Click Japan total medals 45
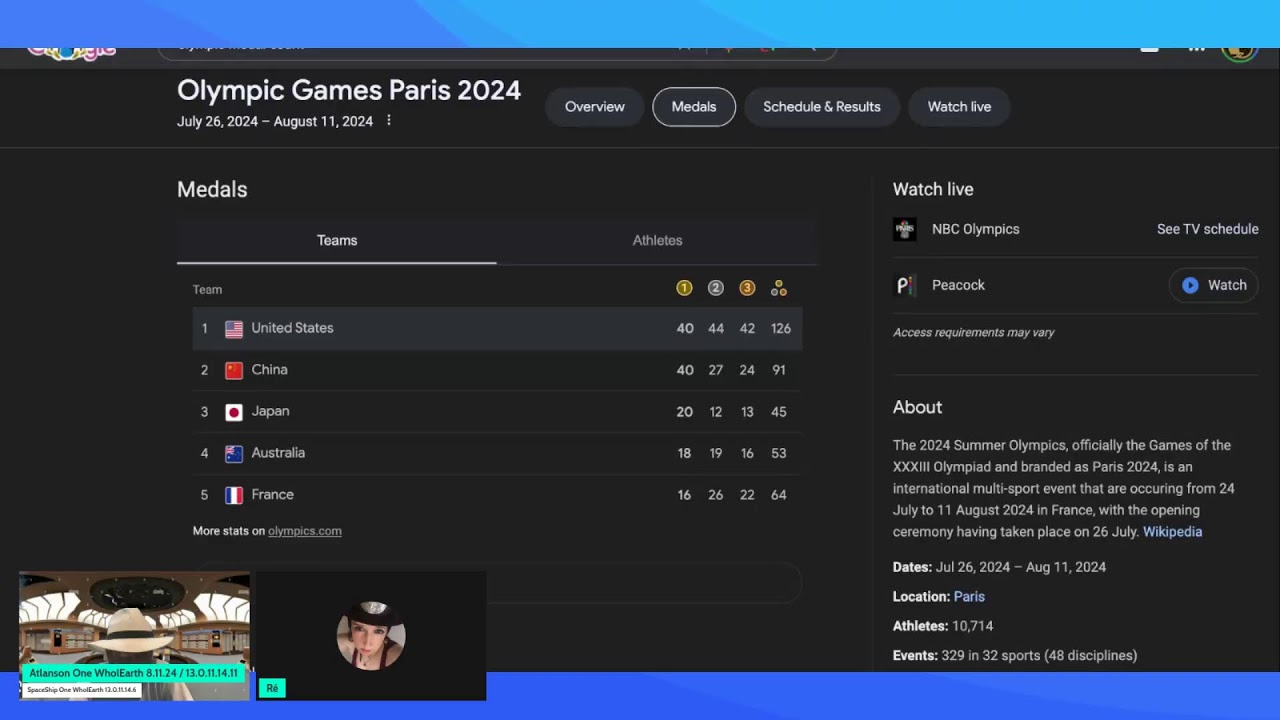 pos(779,411)
